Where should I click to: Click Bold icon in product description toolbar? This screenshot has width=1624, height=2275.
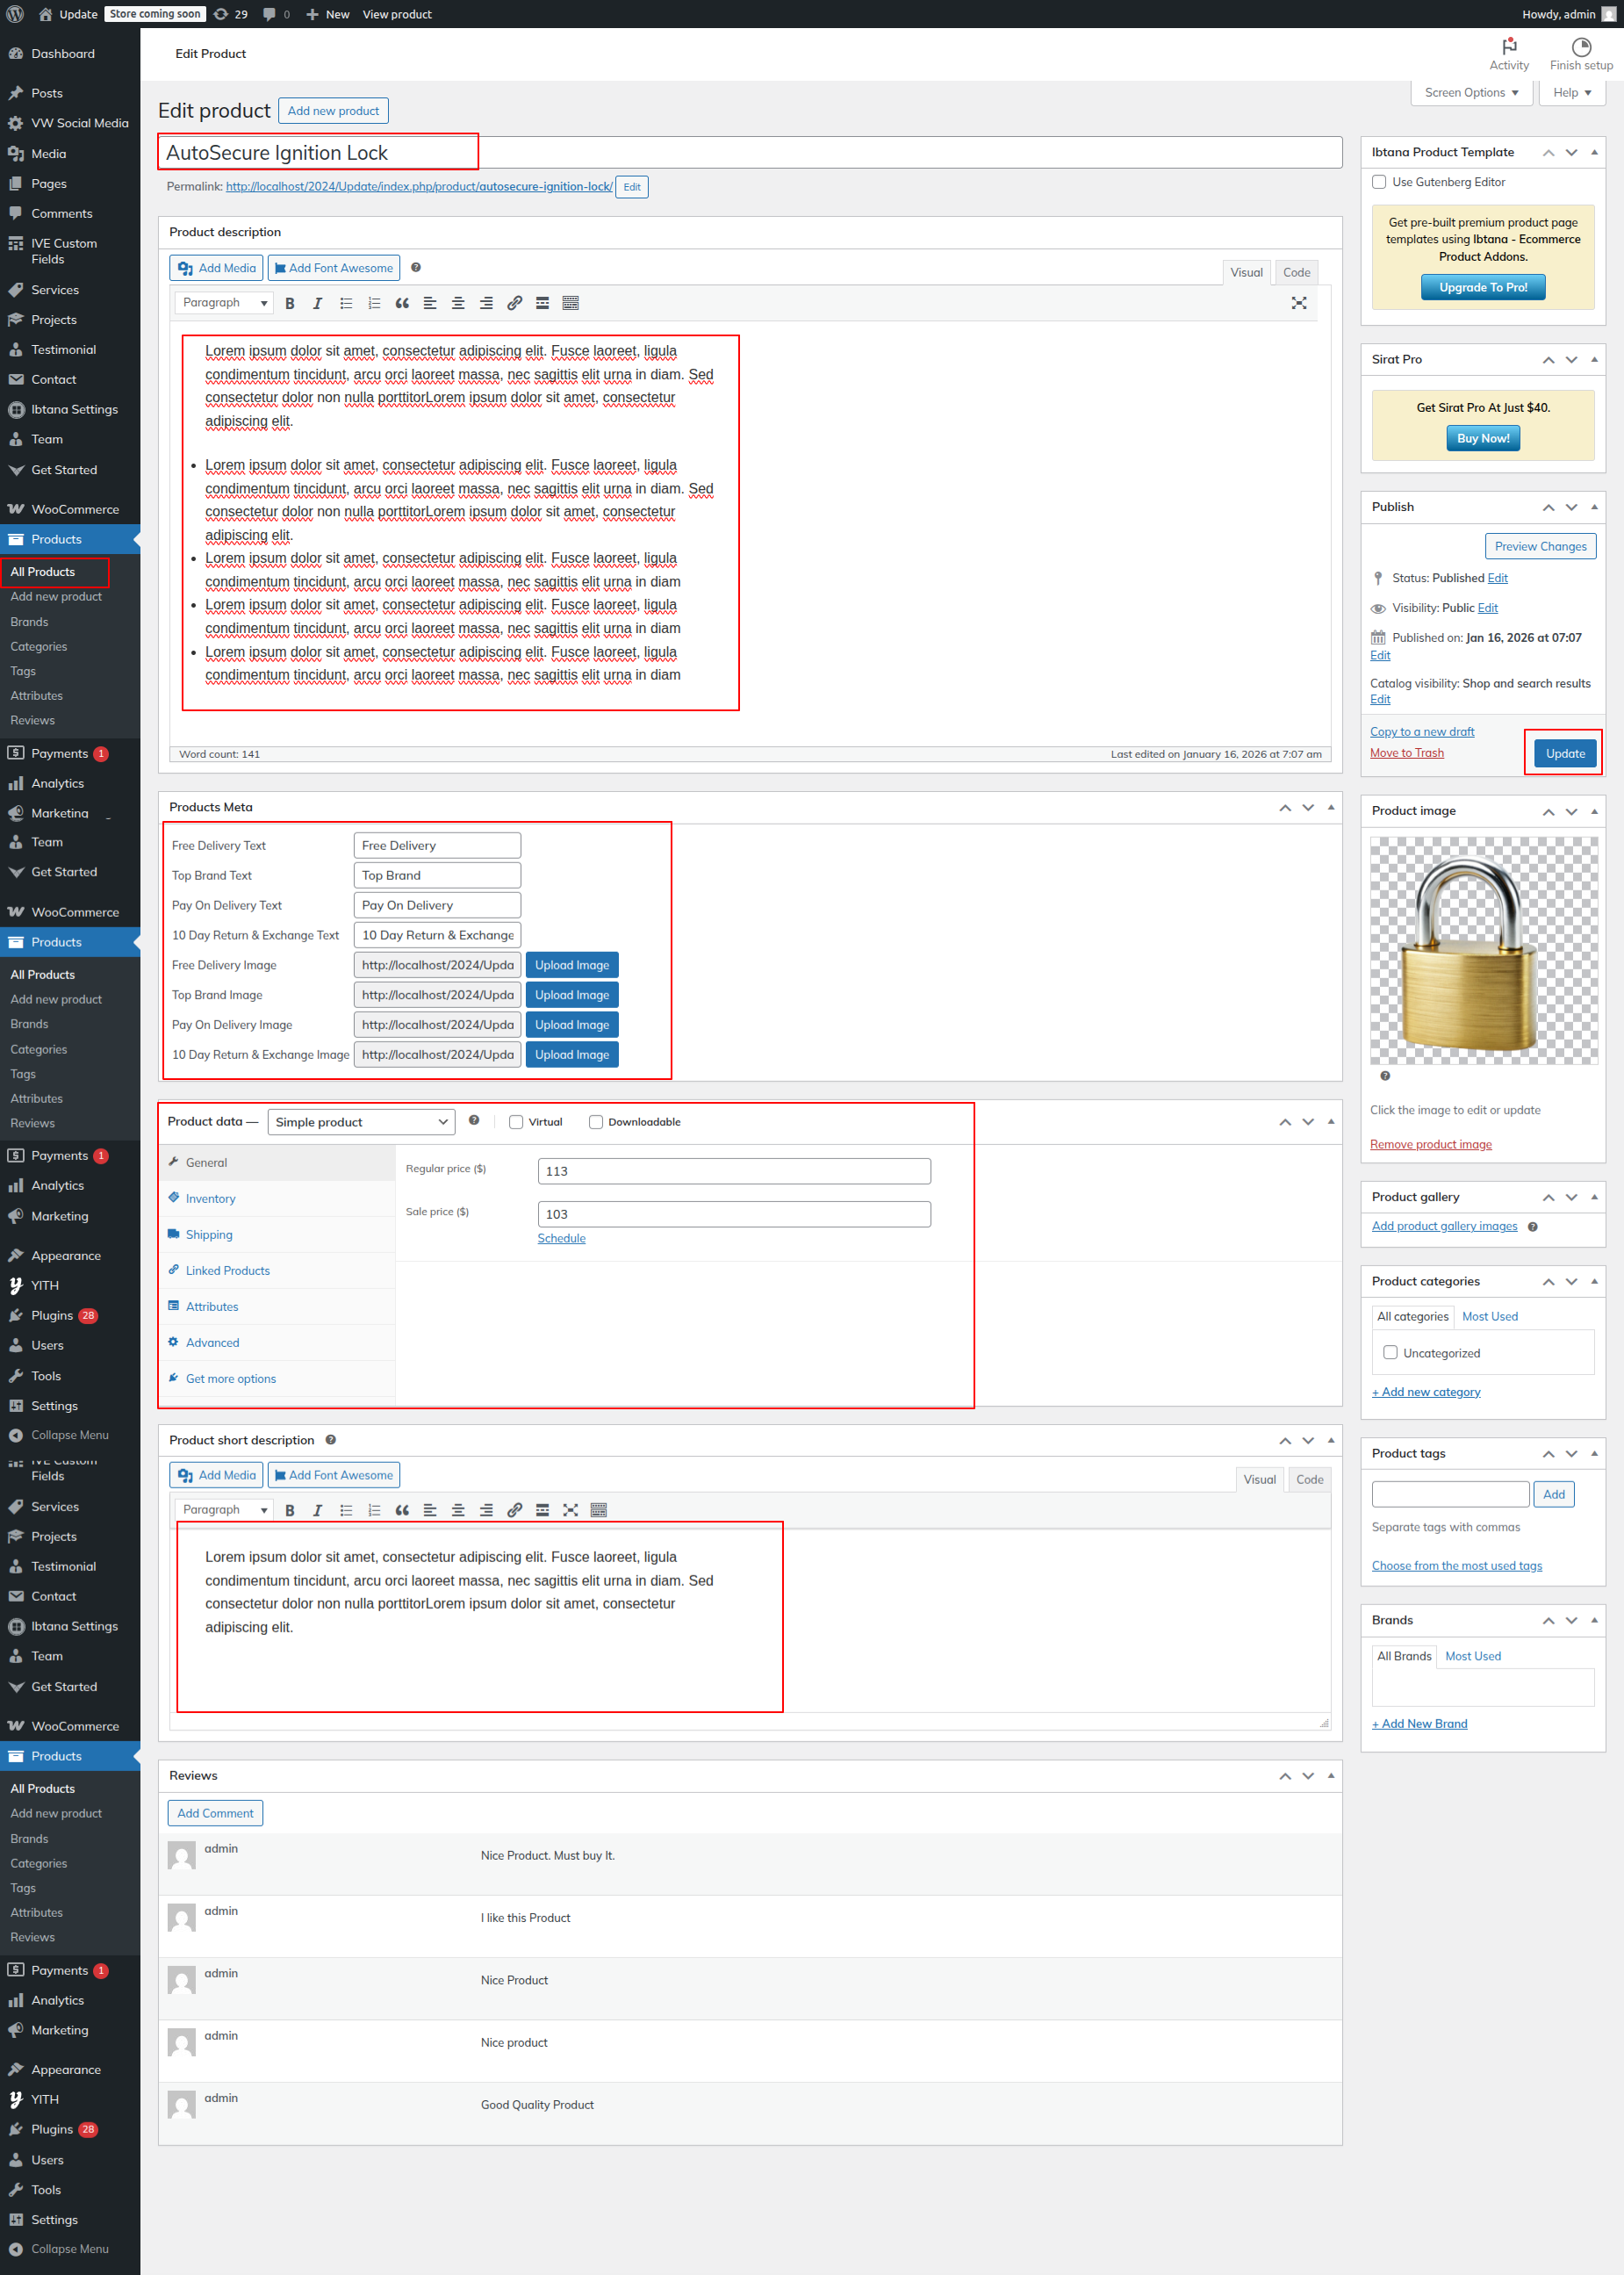[x=290, y=303]
